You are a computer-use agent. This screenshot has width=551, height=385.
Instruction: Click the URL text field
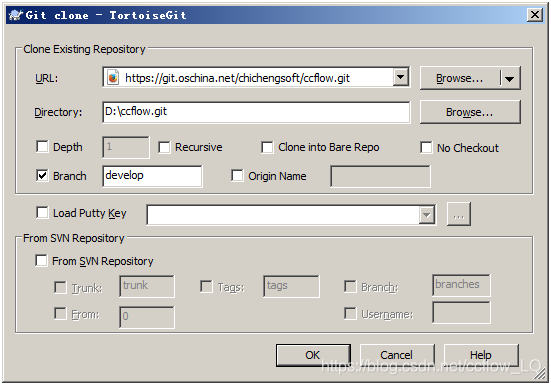[256, 77]
